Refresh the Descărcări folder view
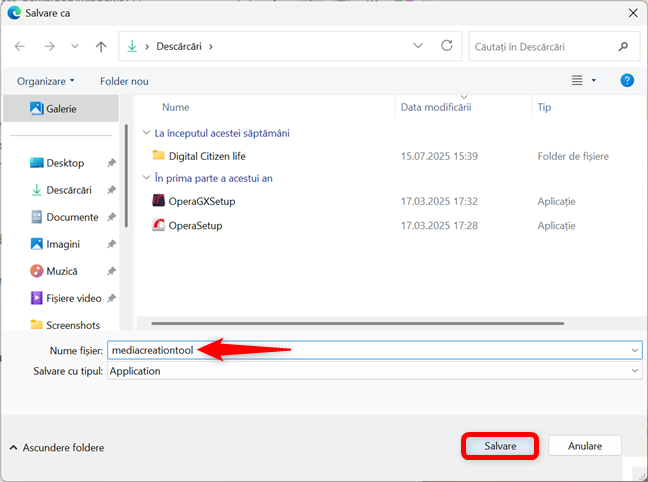 tap(447, 46)
